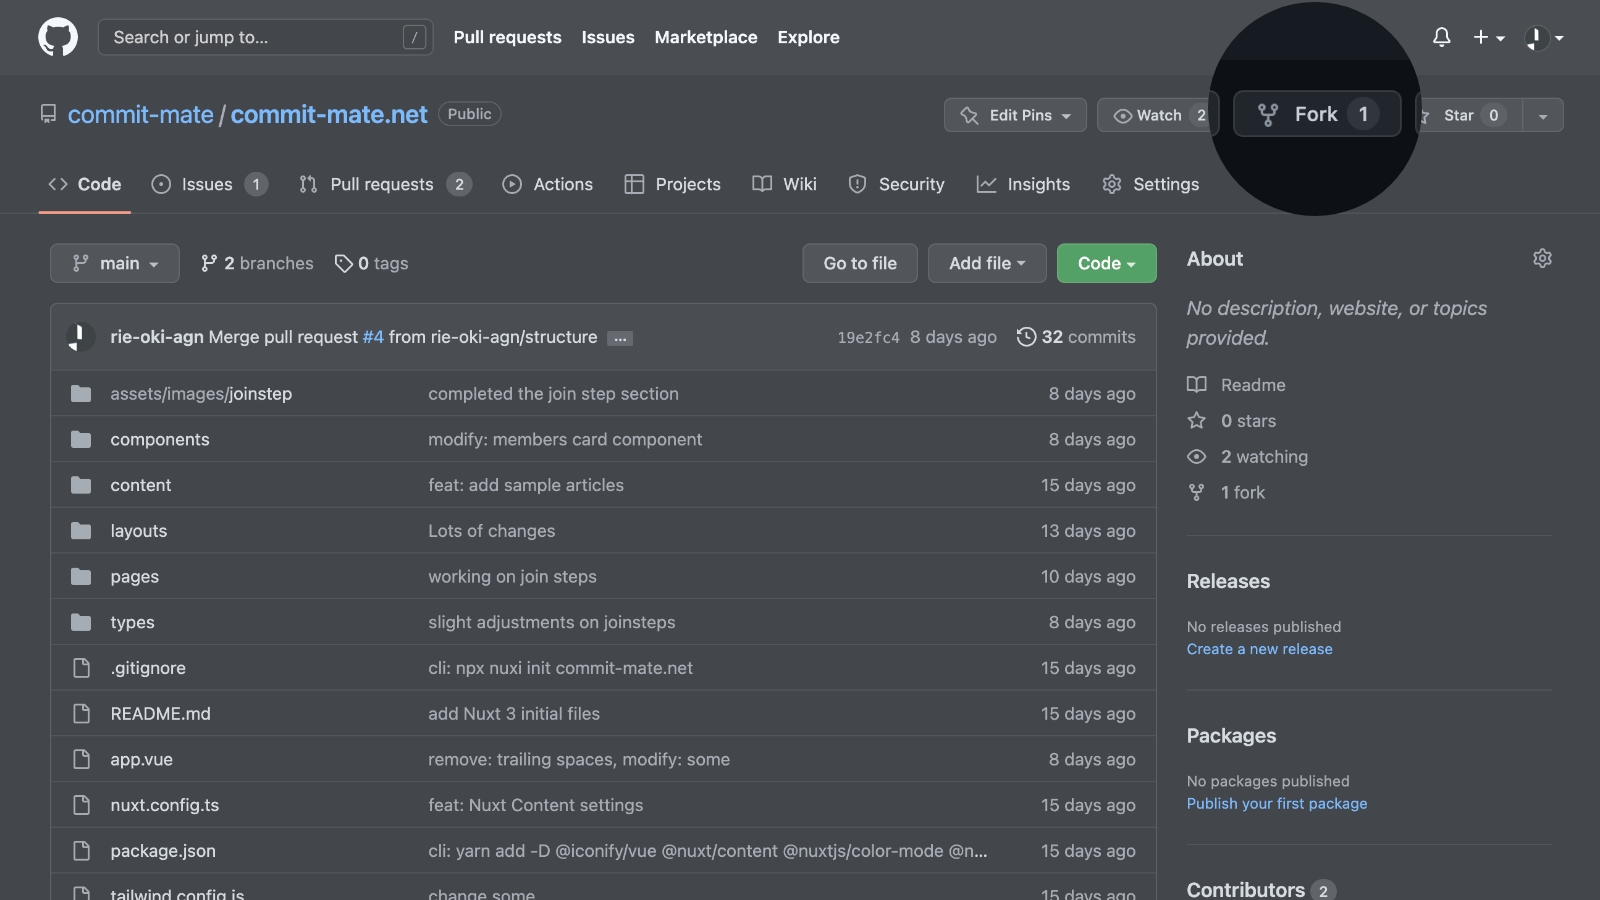The height and width of the screenshot is (900, 1600).
Task: Open About section settings gear
Action: pyautogui.click(x=1542, y=259)
